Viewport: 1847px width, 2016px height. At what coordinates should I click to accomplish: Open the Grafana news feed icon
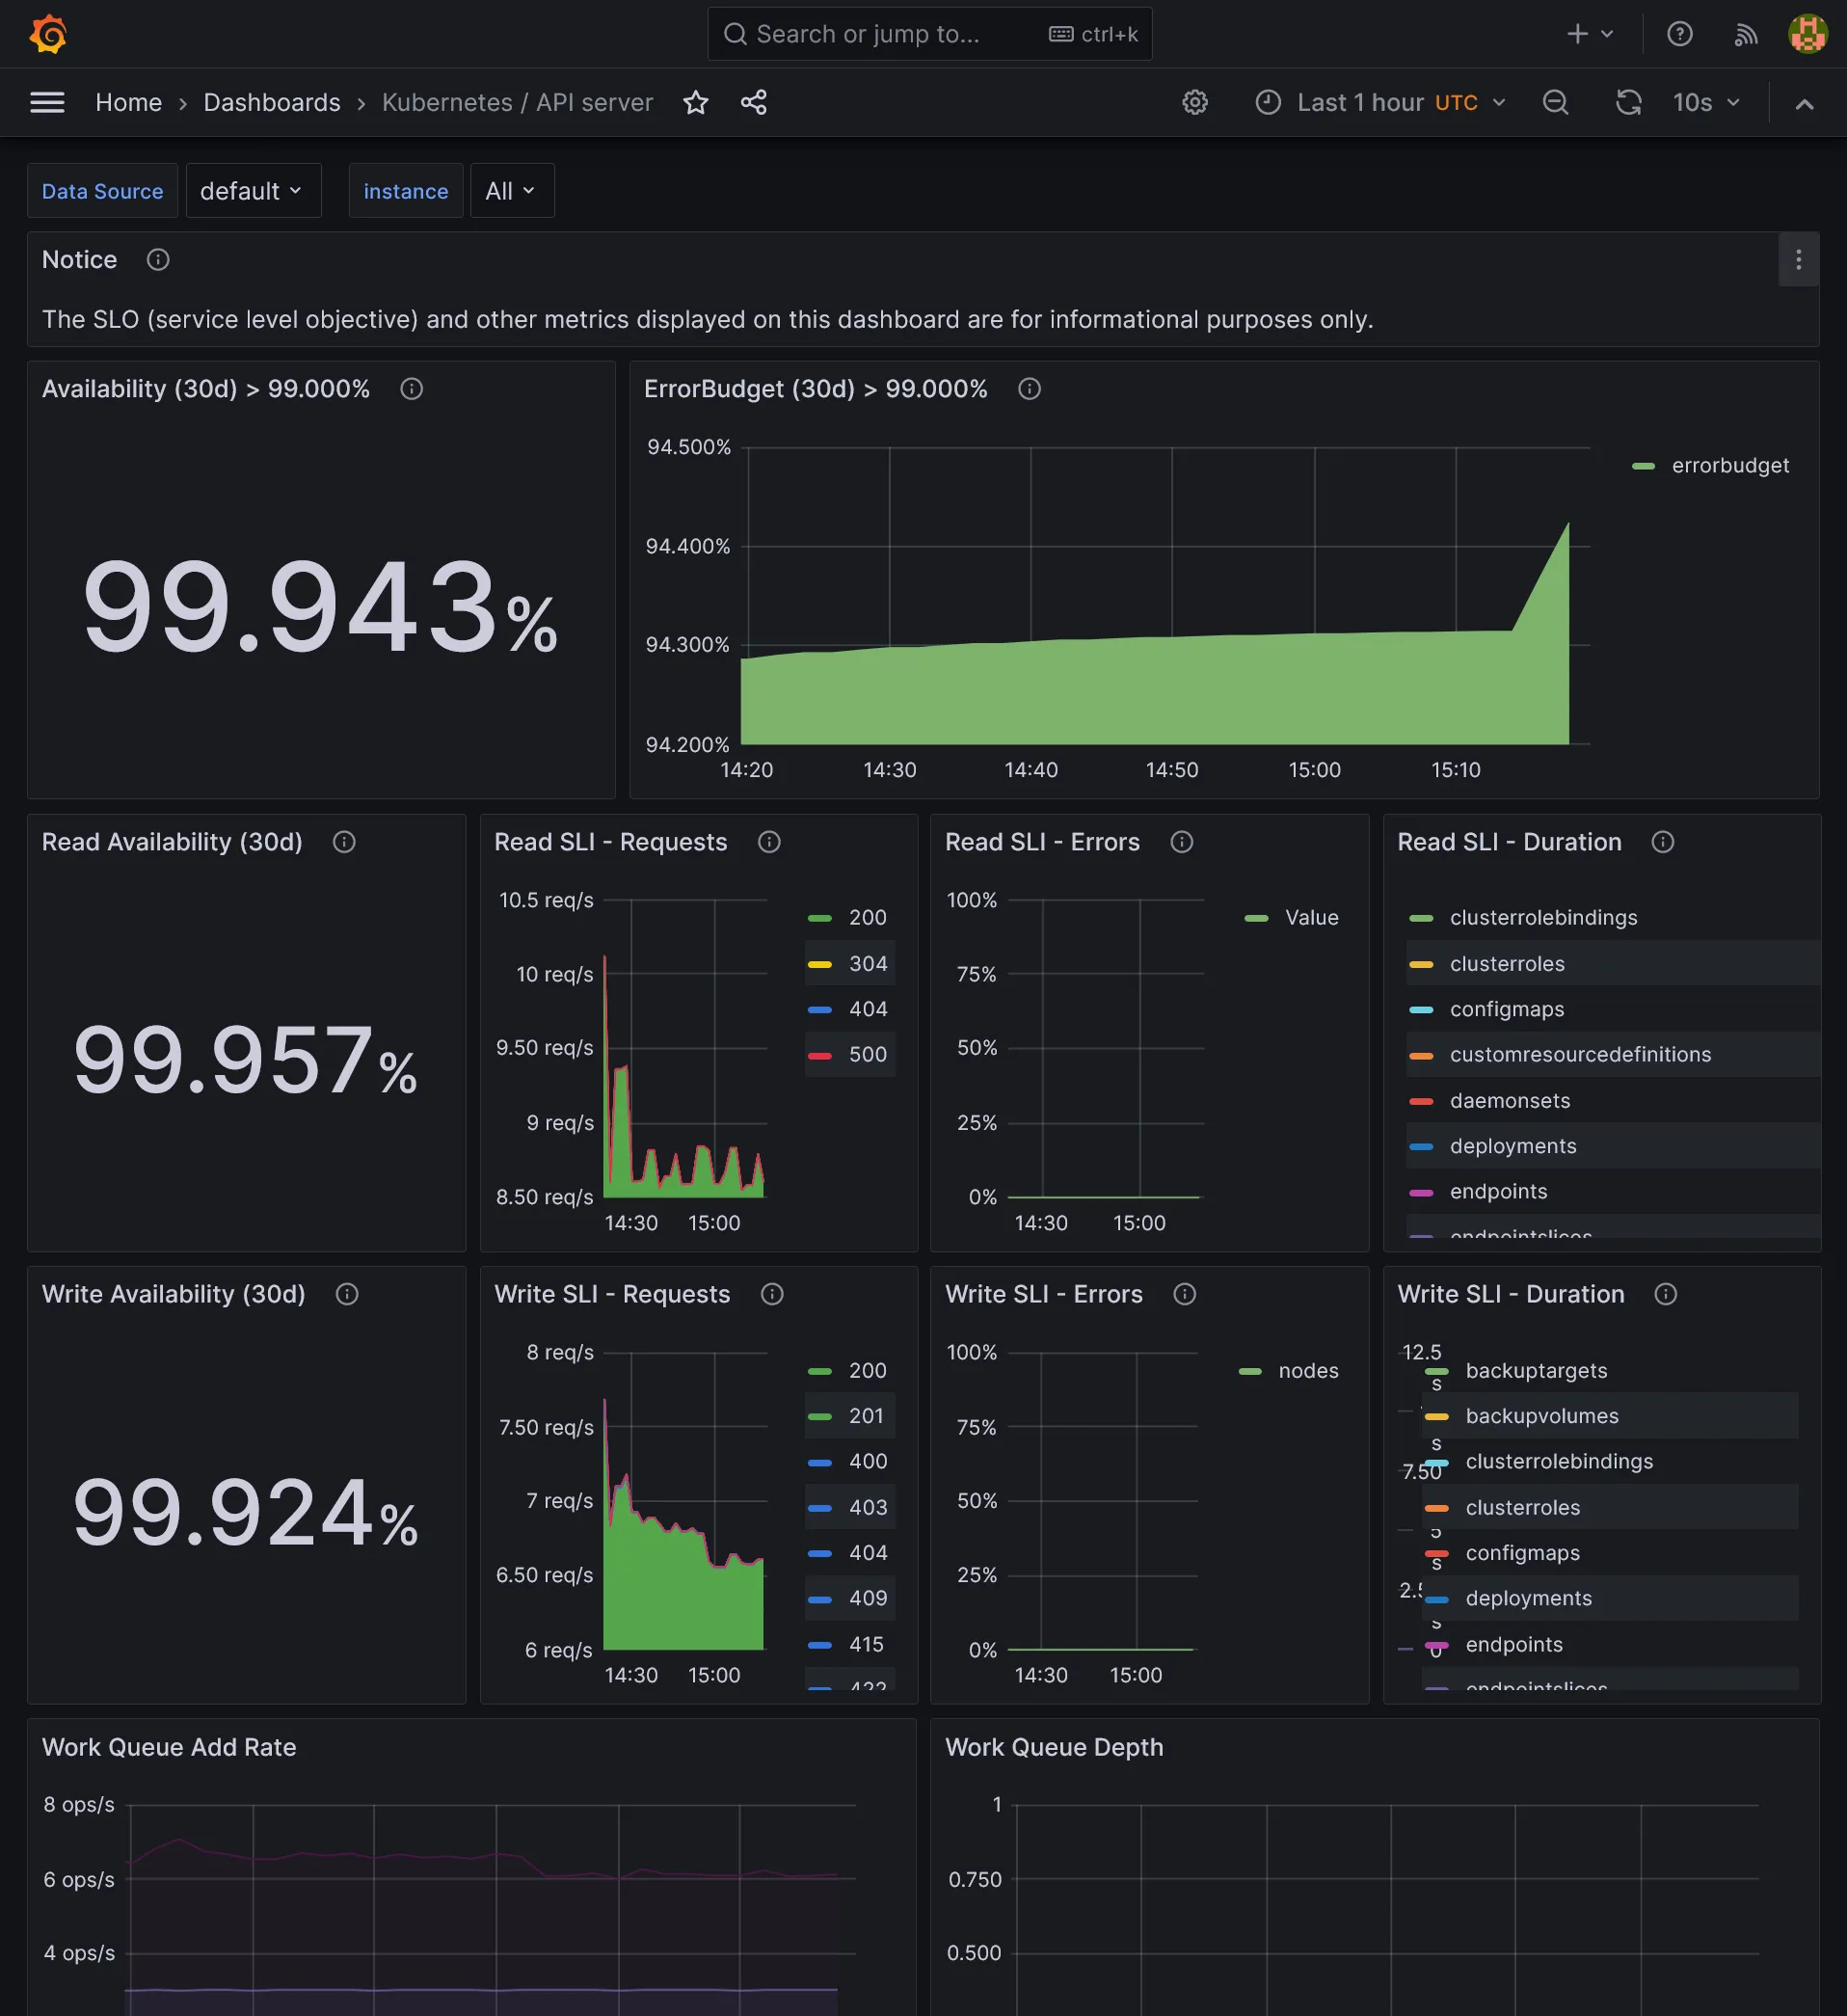(1746, 33)
